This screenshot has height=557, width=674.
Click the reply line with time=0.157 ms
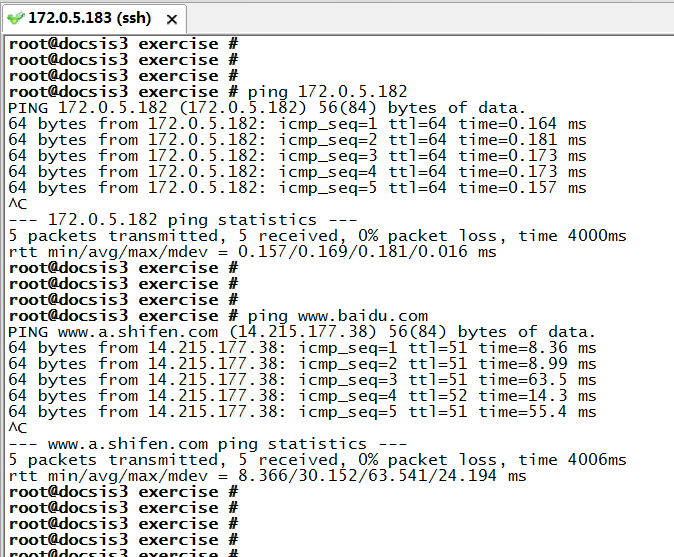click(297, 188)
